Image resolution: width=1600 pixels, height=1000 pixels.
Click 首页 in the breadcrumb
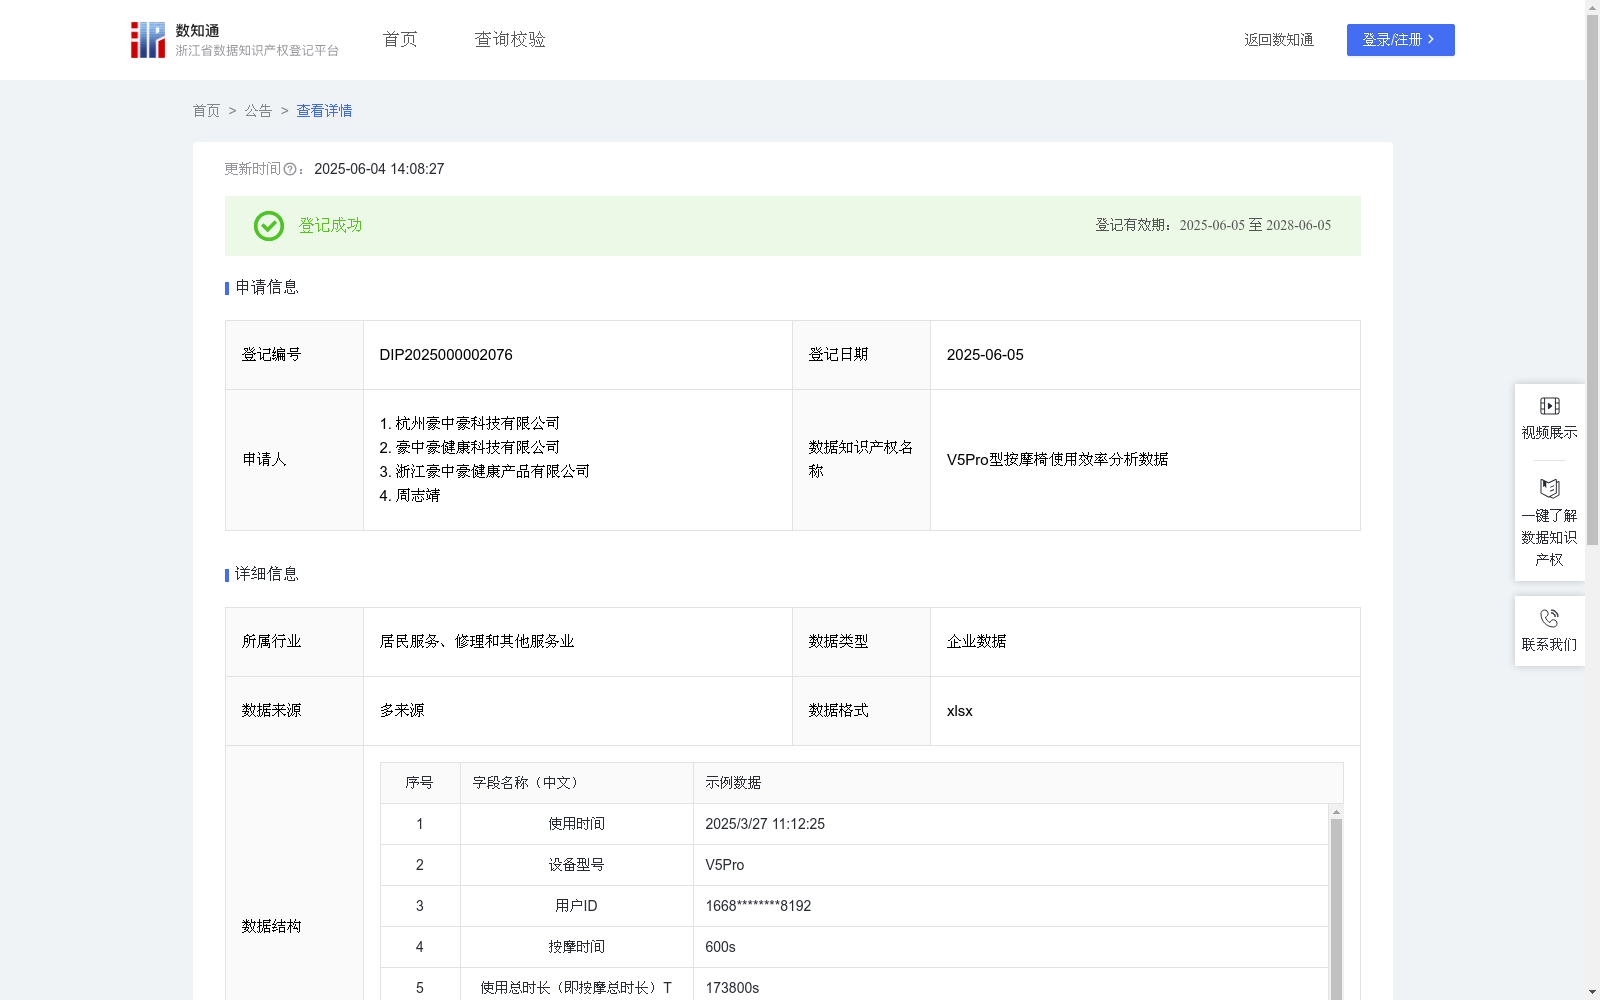pyautogui.click(x=206, y=111)
